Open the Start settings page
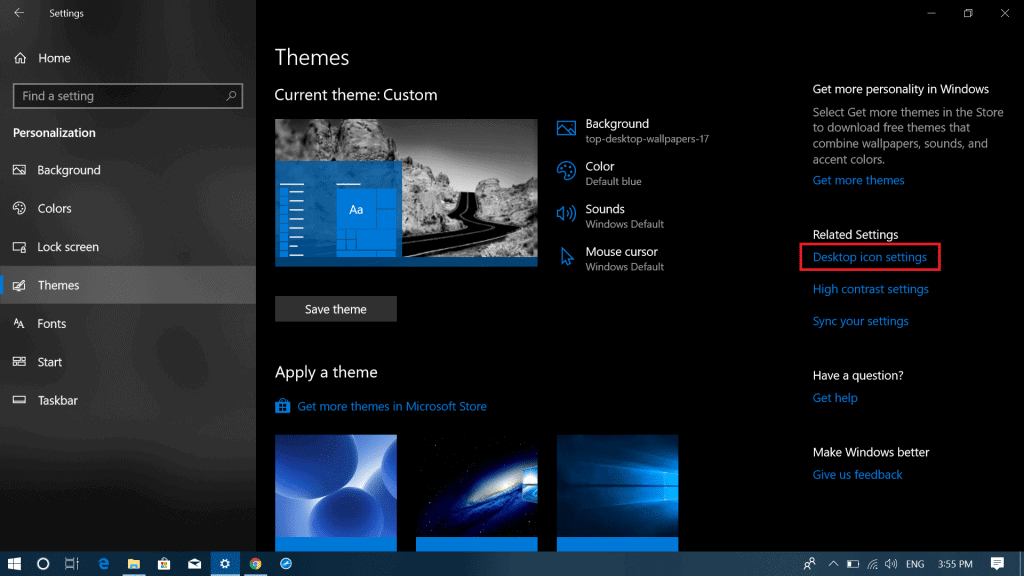Viewport: 1024px width, 576px height. pyautogui.click(x=128, y=362)
